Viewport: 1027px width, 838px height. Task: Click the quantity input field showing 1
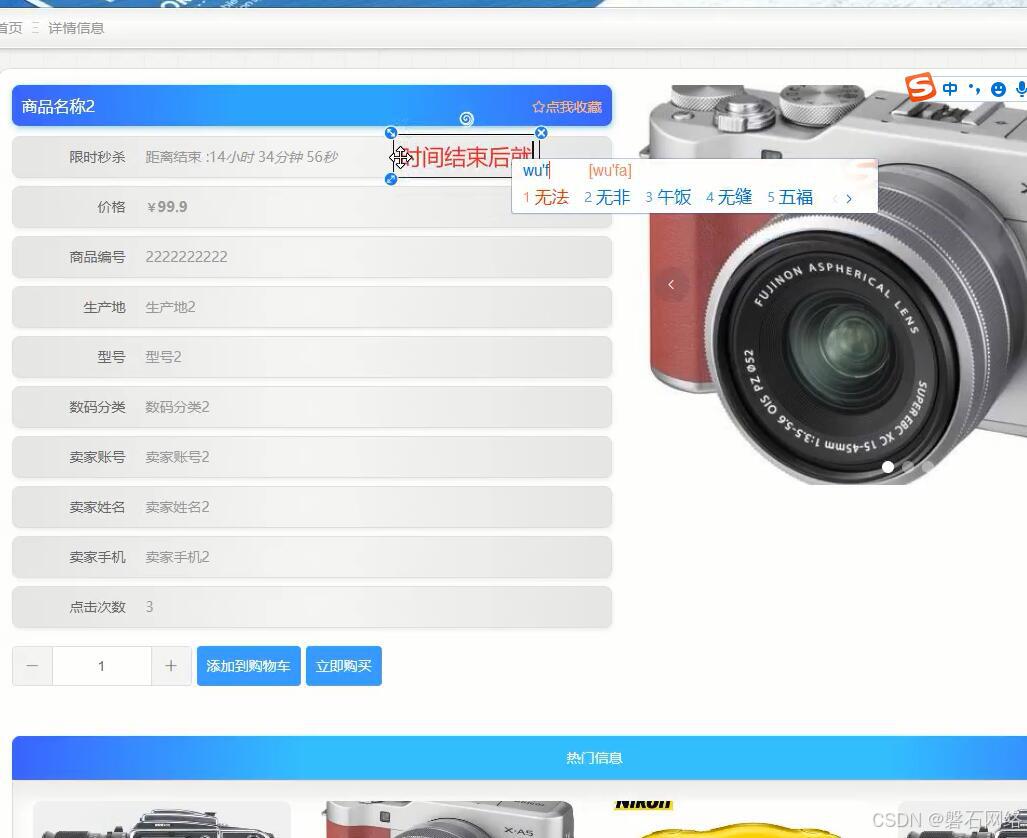(x=101, y=665)
